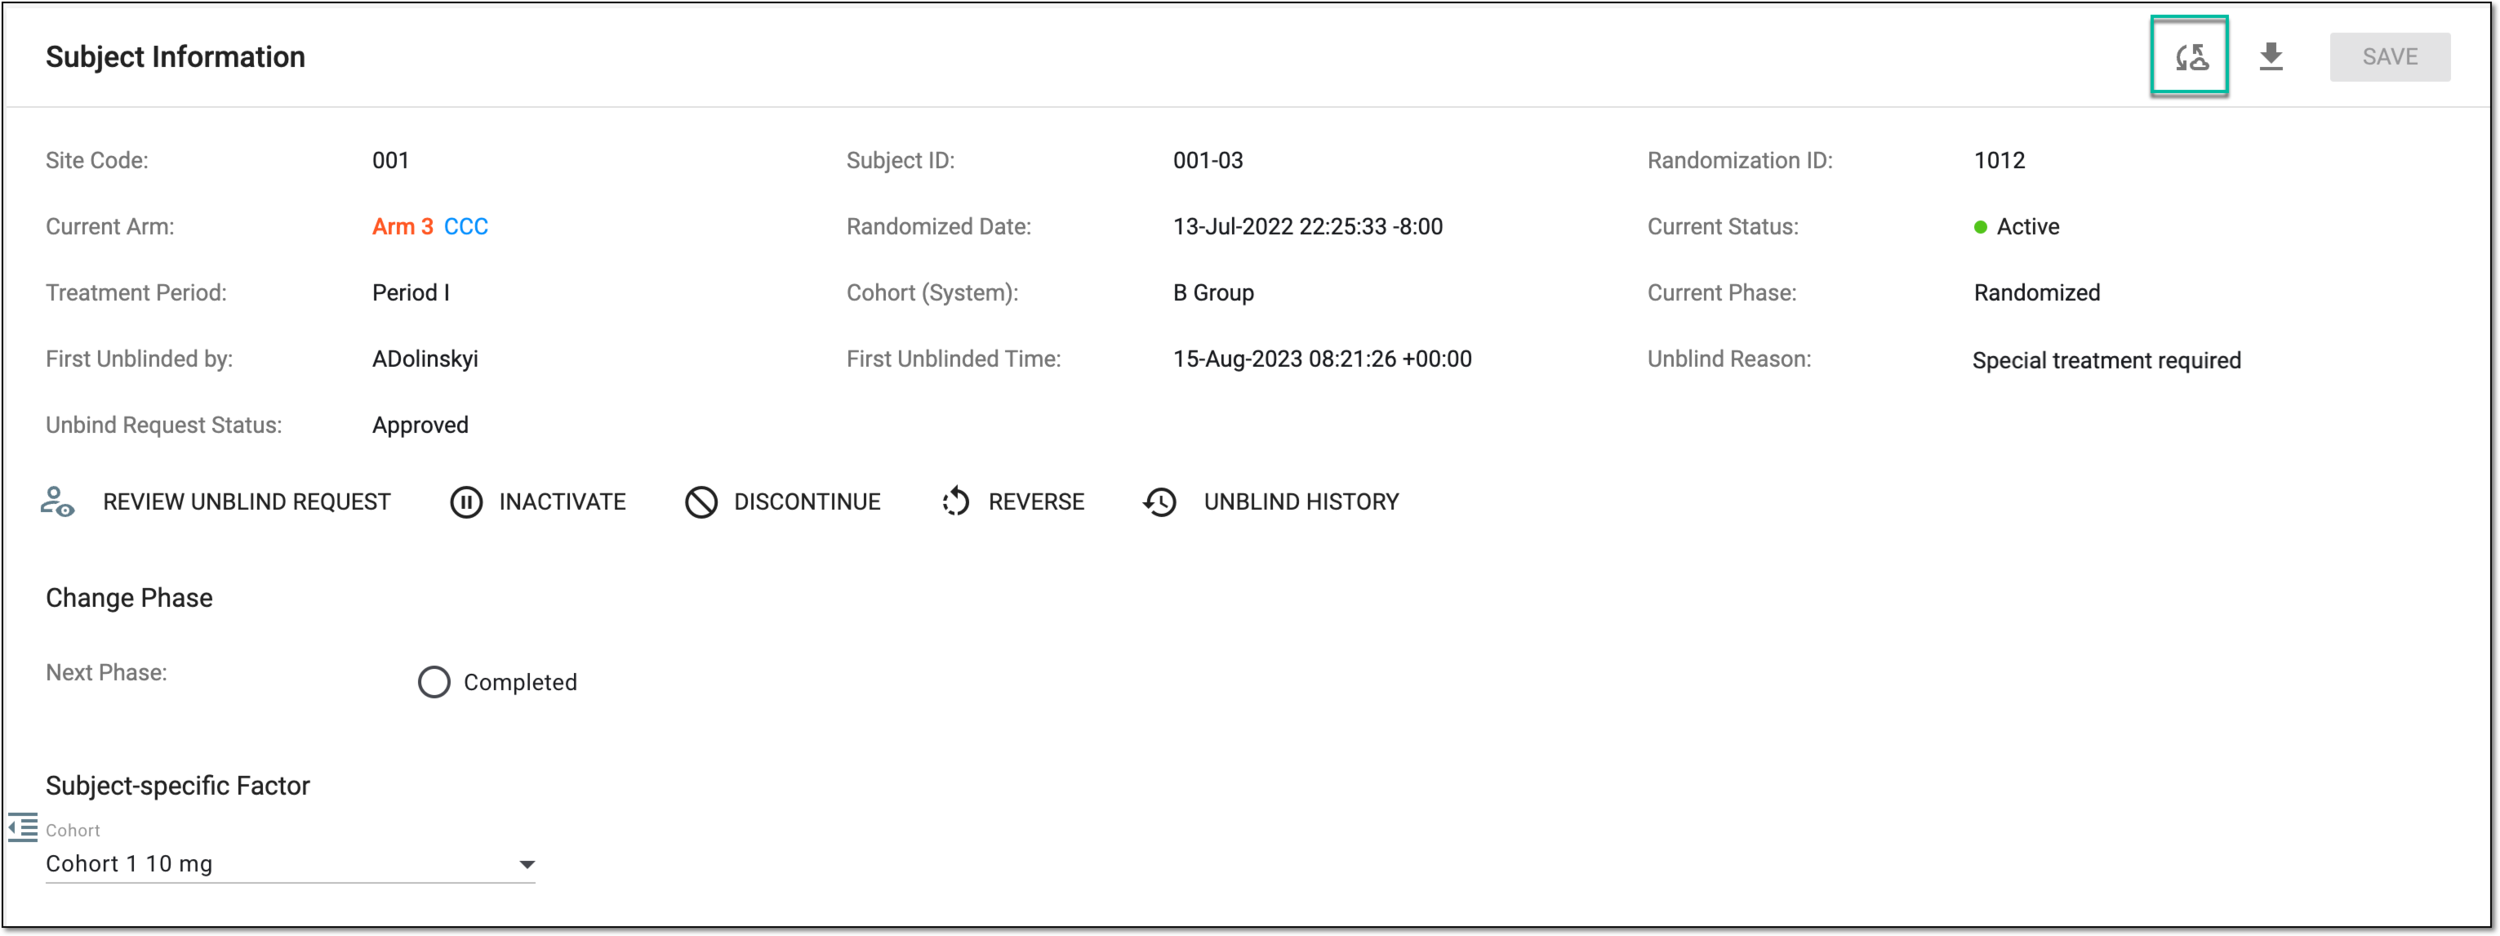The height and width of the screenshot is (936, 2500).
Task: Click the Change Phase heading
Action: coord(129,598)
